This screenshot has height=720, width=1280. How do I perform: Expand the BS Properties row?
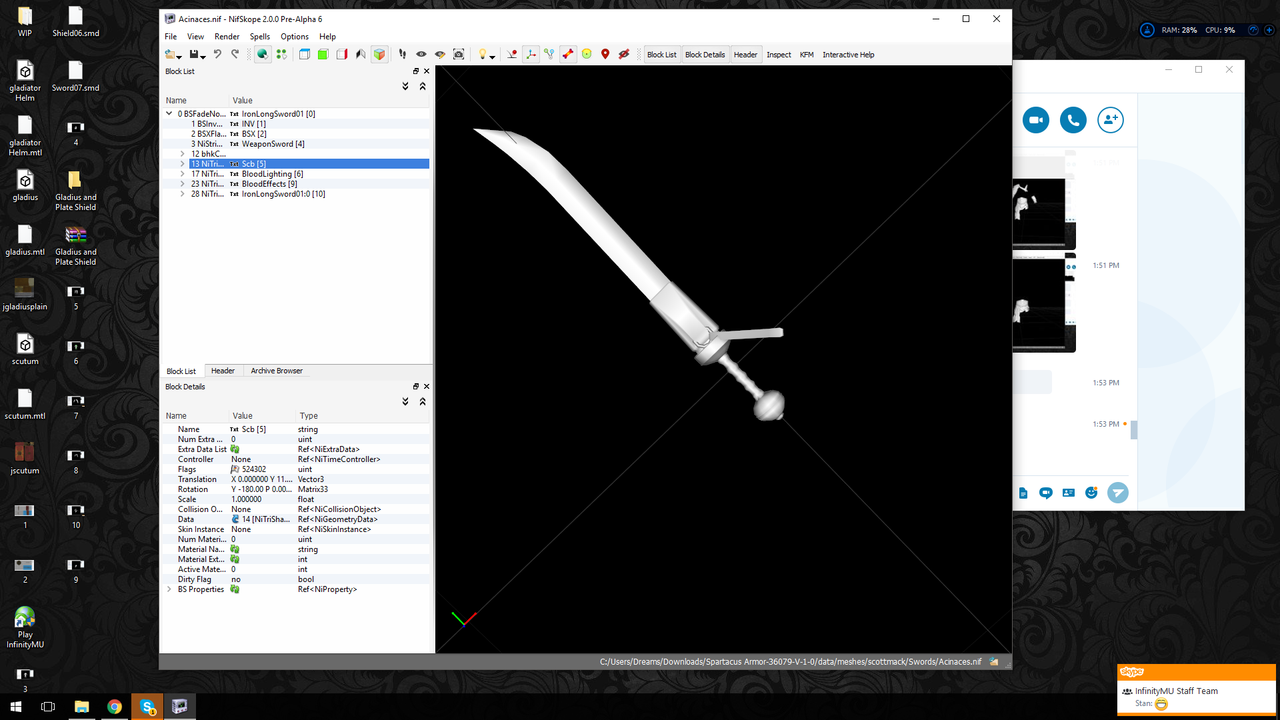[169, 589]
